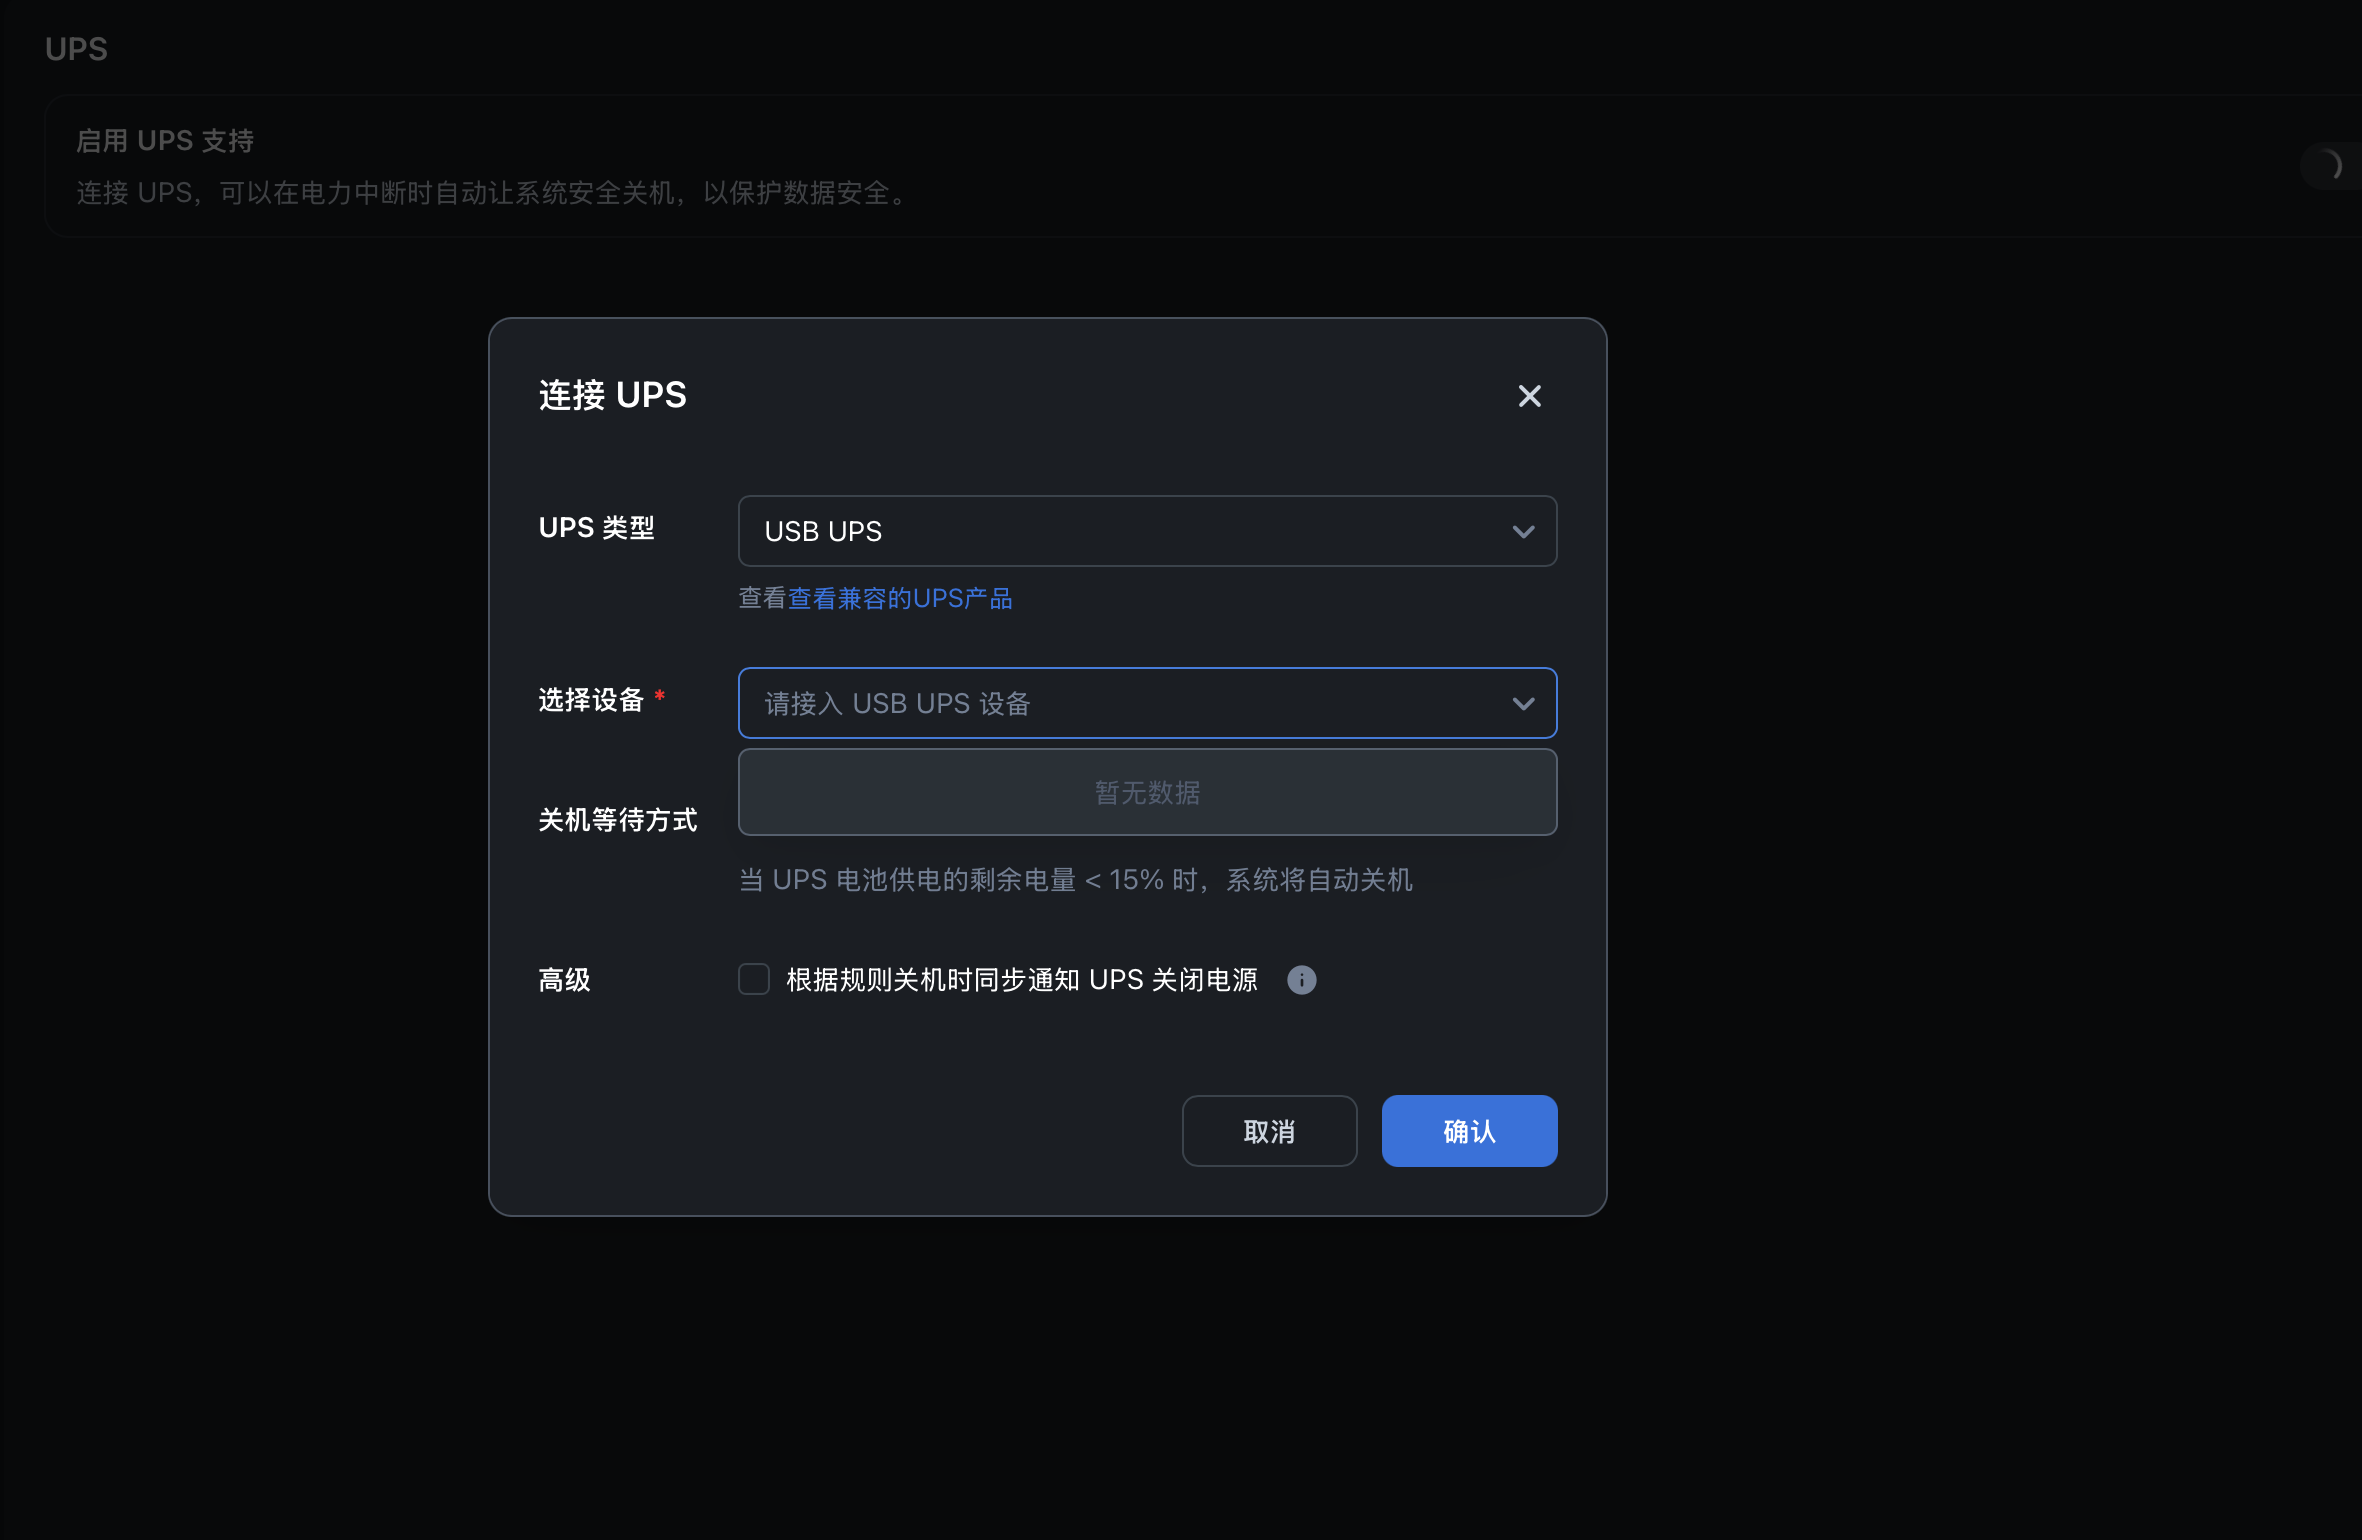Screen dimensions: 2362x1540
Task: Confirm with the 确认 button
Action: pos(1469,1131)
